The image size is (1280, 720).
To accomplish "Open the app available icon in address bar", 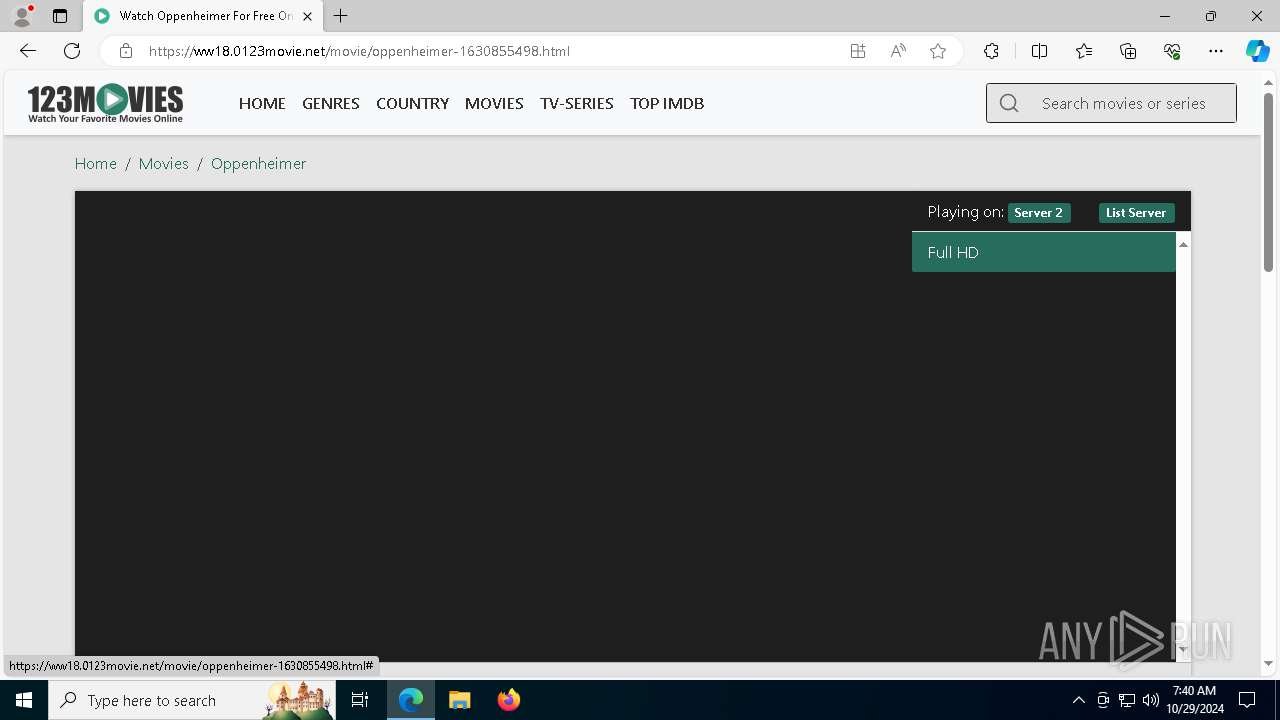I will click(858, 51).
